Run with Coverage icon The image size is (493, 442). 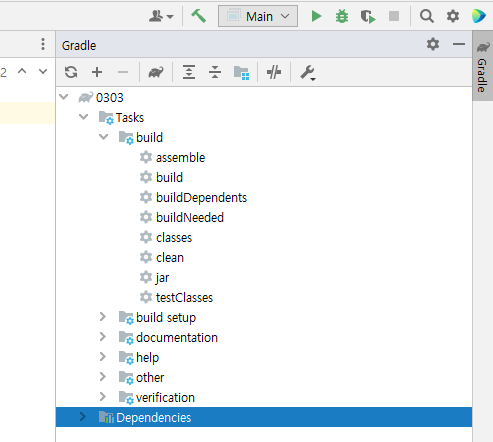368,16
